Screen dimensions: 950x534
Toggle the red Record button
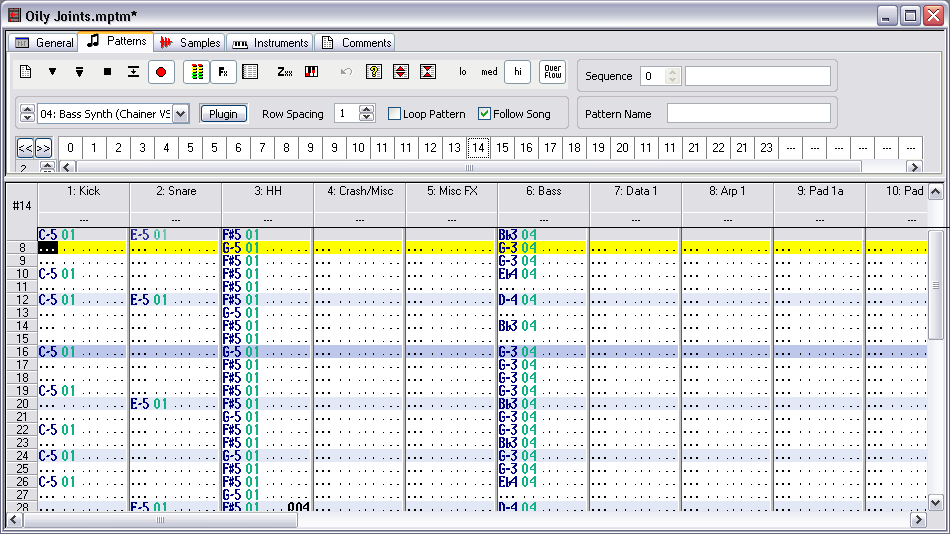160,72
